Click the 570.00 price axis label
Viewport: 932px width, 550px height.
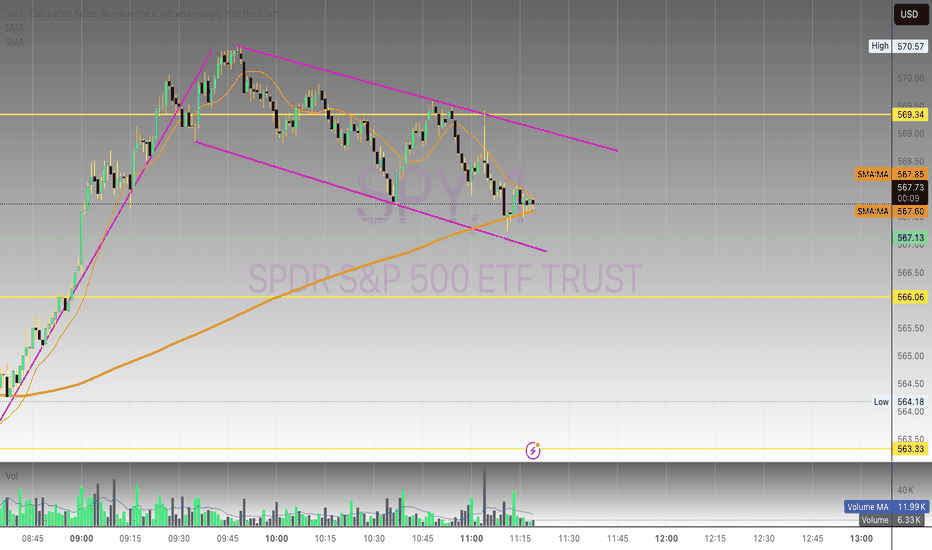(x=910, y=78)
